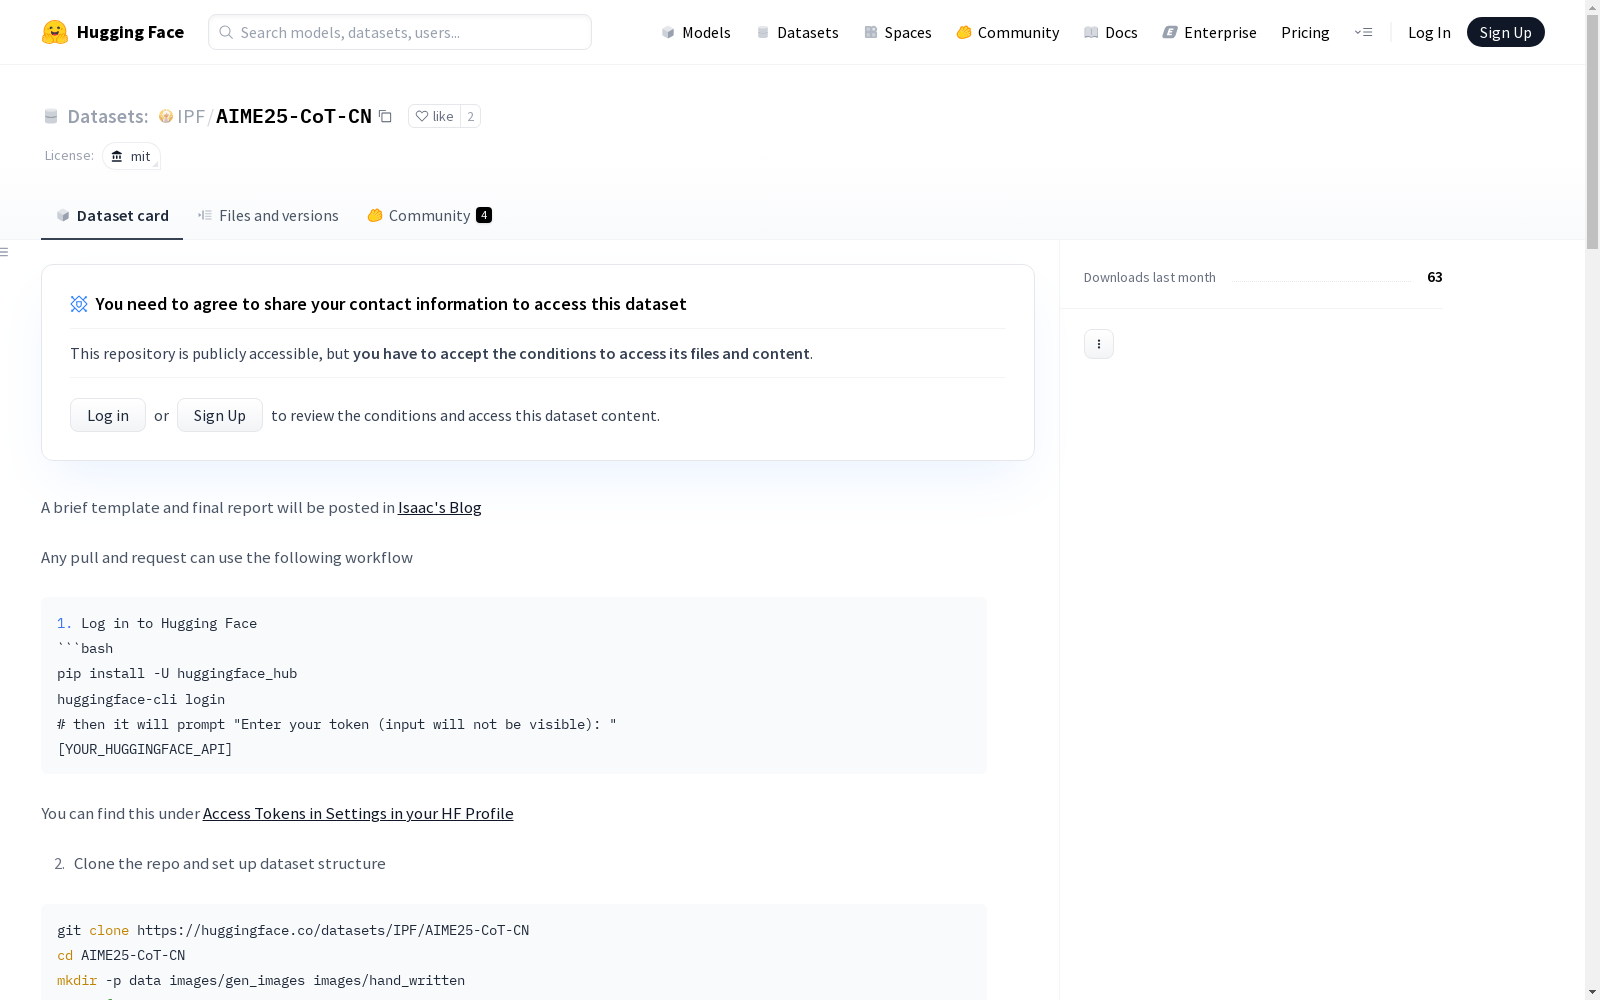
Task: Click the '[YOUR_HUGGINGFACE_API]' placeholder text
Action: click(x=145, y=750)
